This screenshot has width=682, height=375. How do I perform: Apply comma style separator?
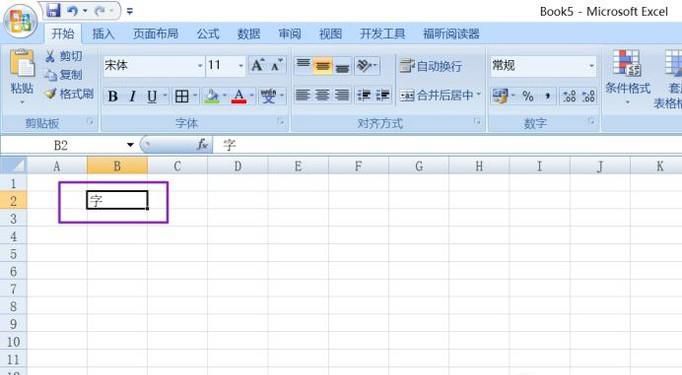pos(548,96)
